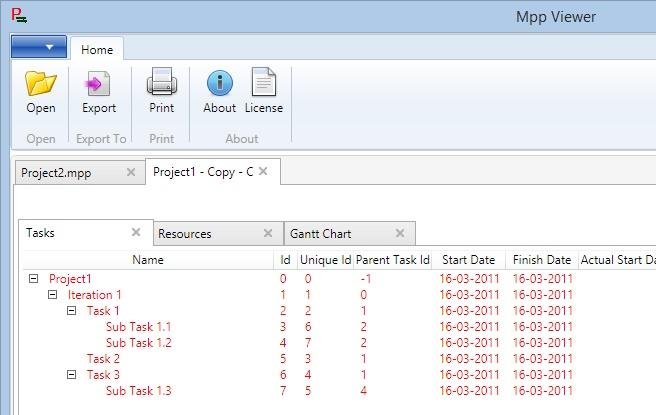This screenshot has height=415, width=656.
Task: Close the Project2.mpp tab
Action: 131,172
